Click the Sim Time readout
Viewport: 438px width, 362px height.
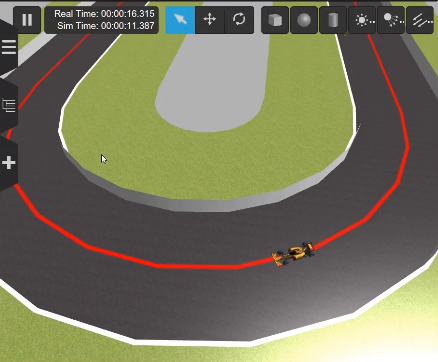click(x=106, y=26)
